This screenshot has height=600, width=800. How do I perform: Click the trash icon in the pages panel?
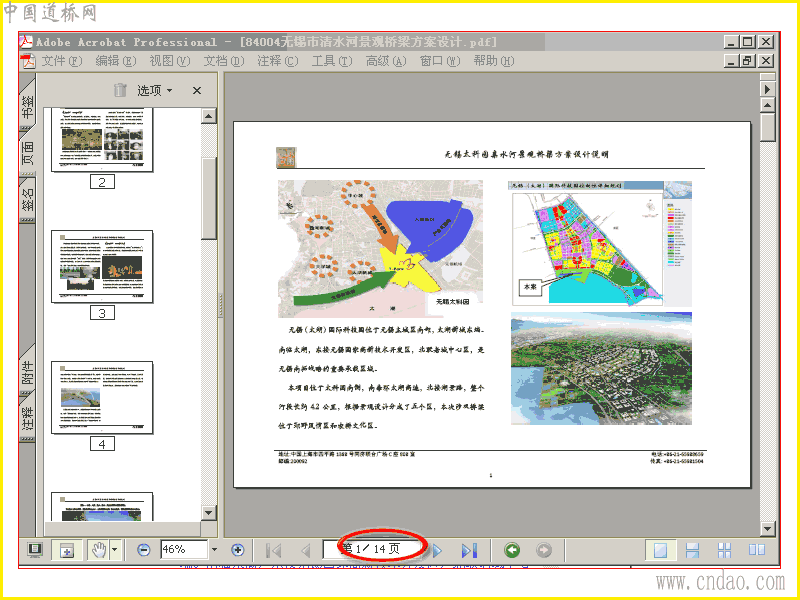click(x=120, y=90)
